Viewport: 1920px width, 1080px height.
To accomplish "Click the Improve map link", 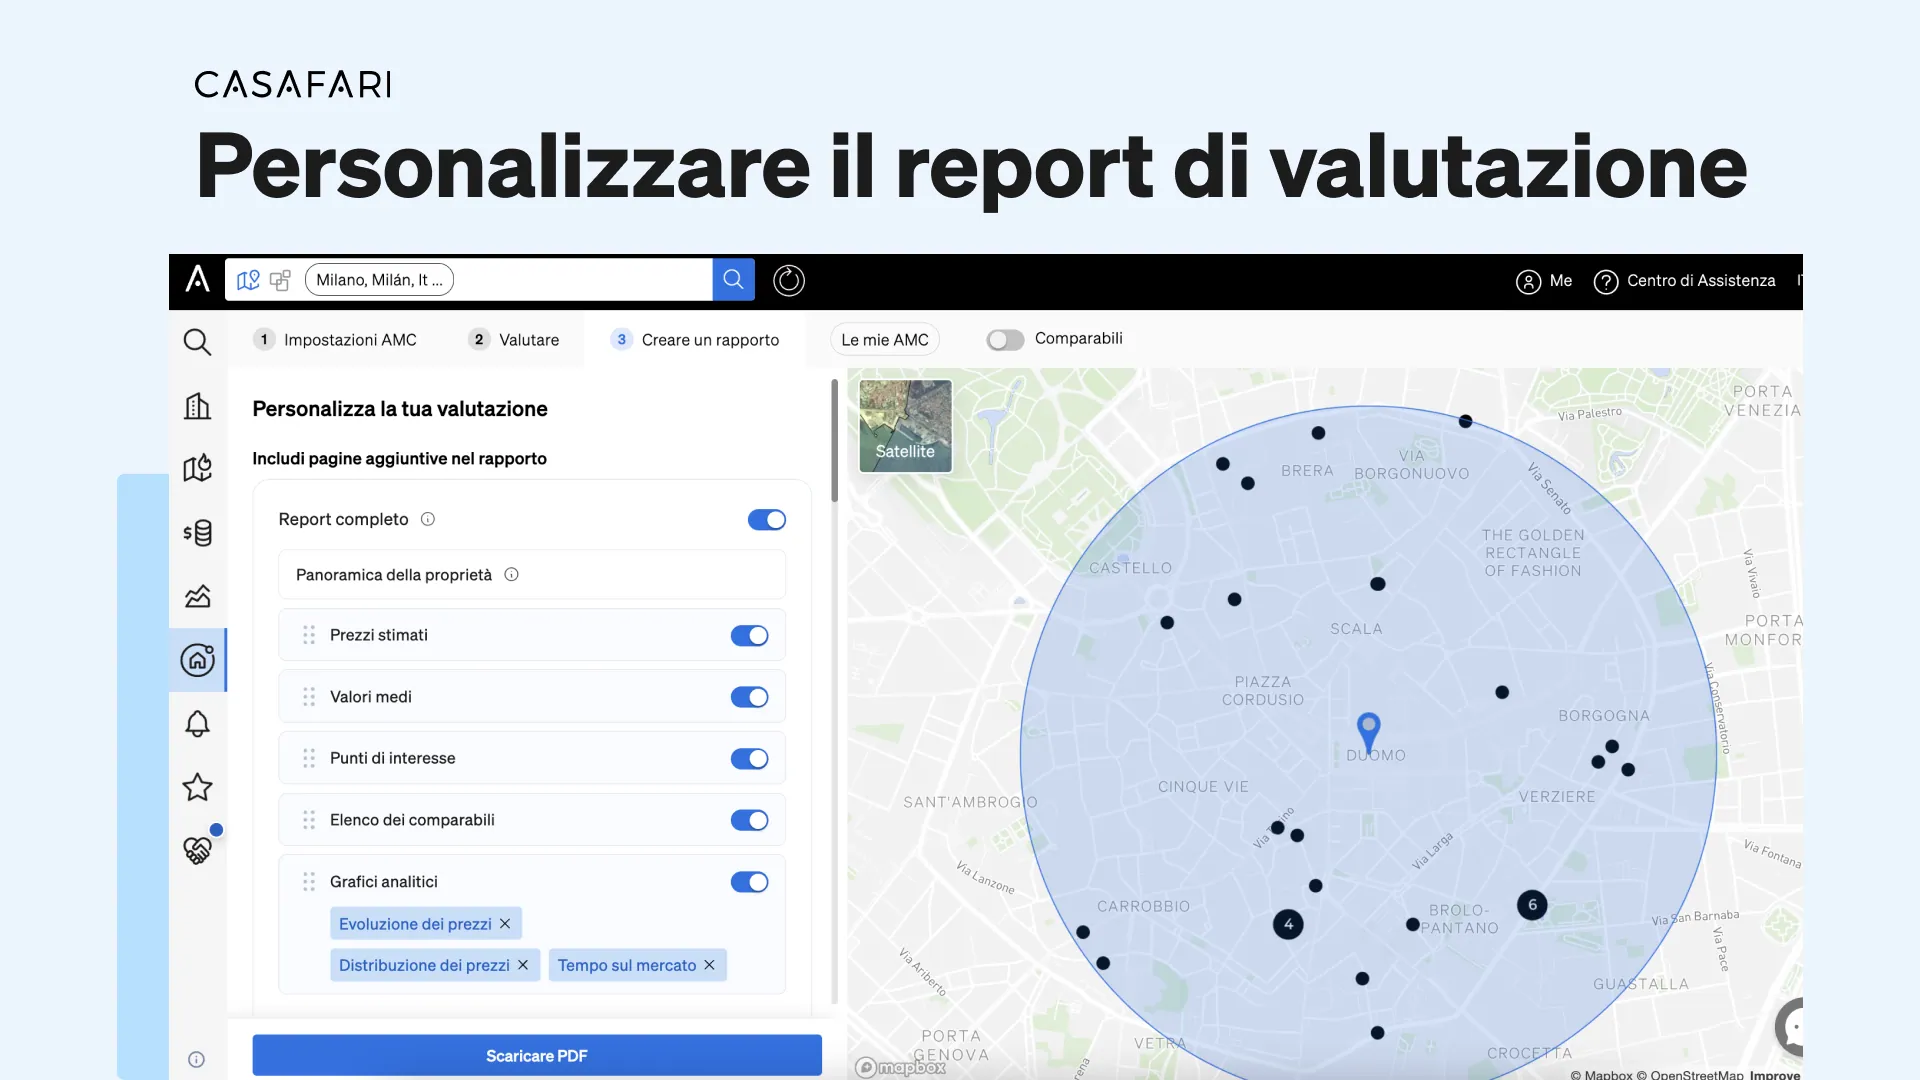I will pyautogui.click(x=1775, y=1075).
